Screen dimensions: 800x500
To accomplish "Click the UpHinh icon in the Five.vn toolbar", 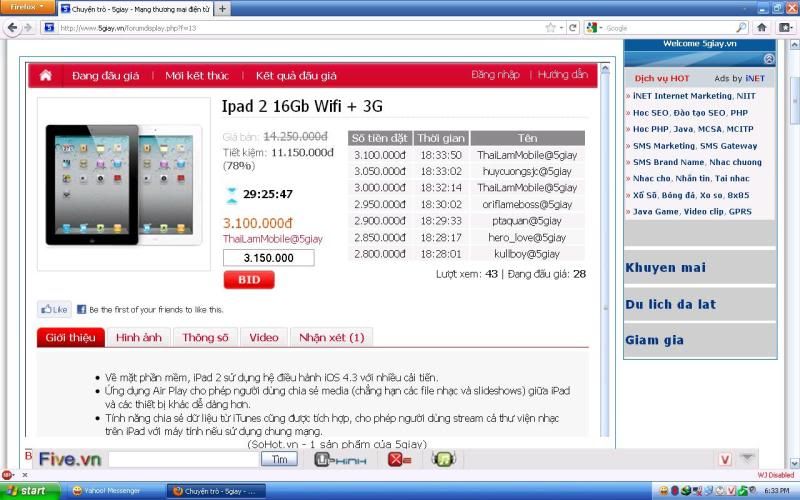I will (x=340, y=459).
